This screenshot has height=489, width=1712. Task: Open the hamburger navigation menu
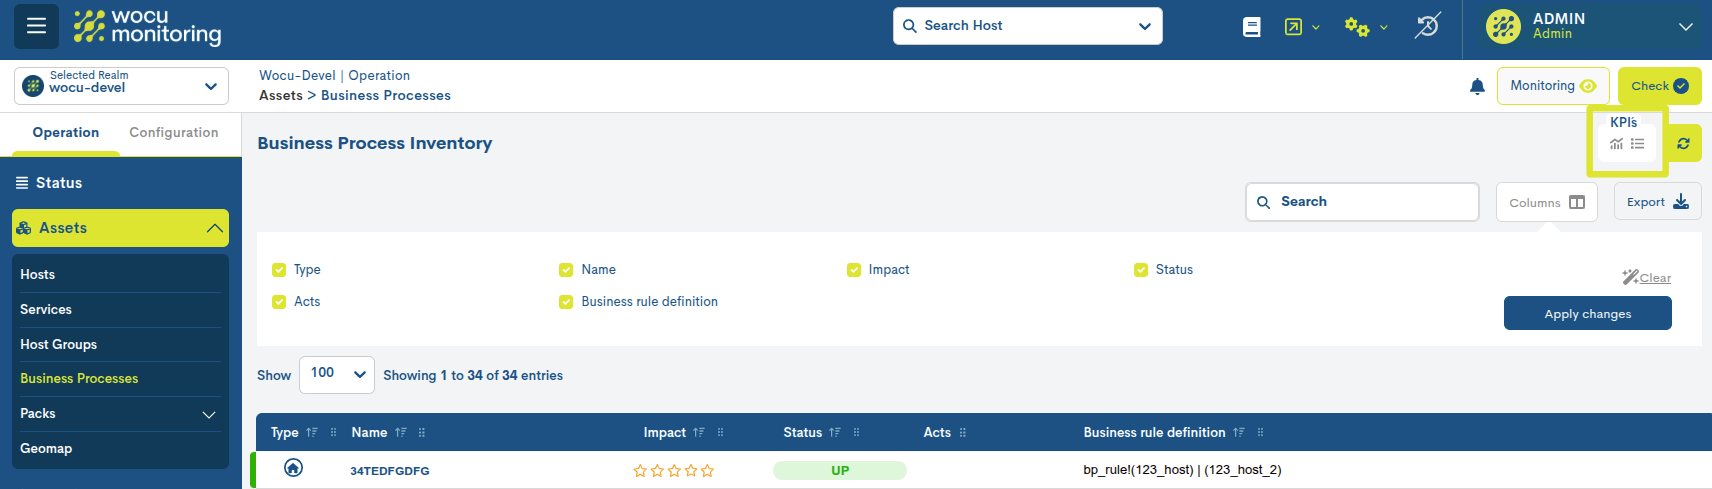[x=36, y=26]
